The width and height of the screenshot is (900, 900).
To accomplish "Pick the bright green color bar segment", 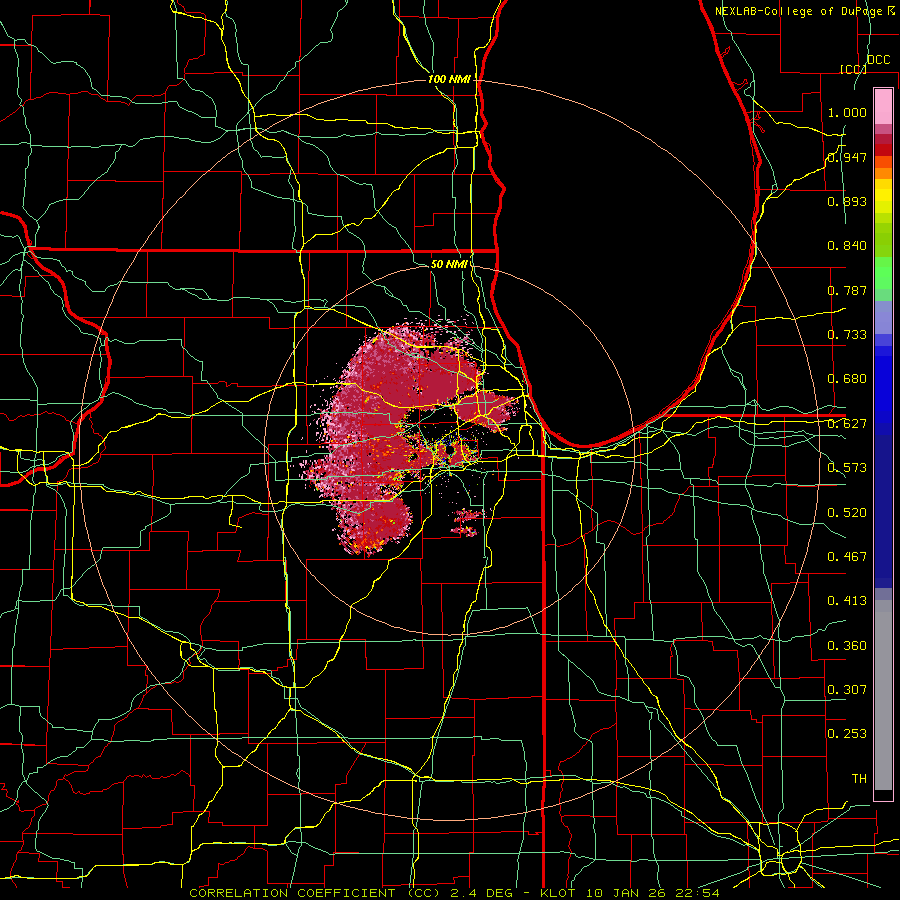I will click(883, 273).
